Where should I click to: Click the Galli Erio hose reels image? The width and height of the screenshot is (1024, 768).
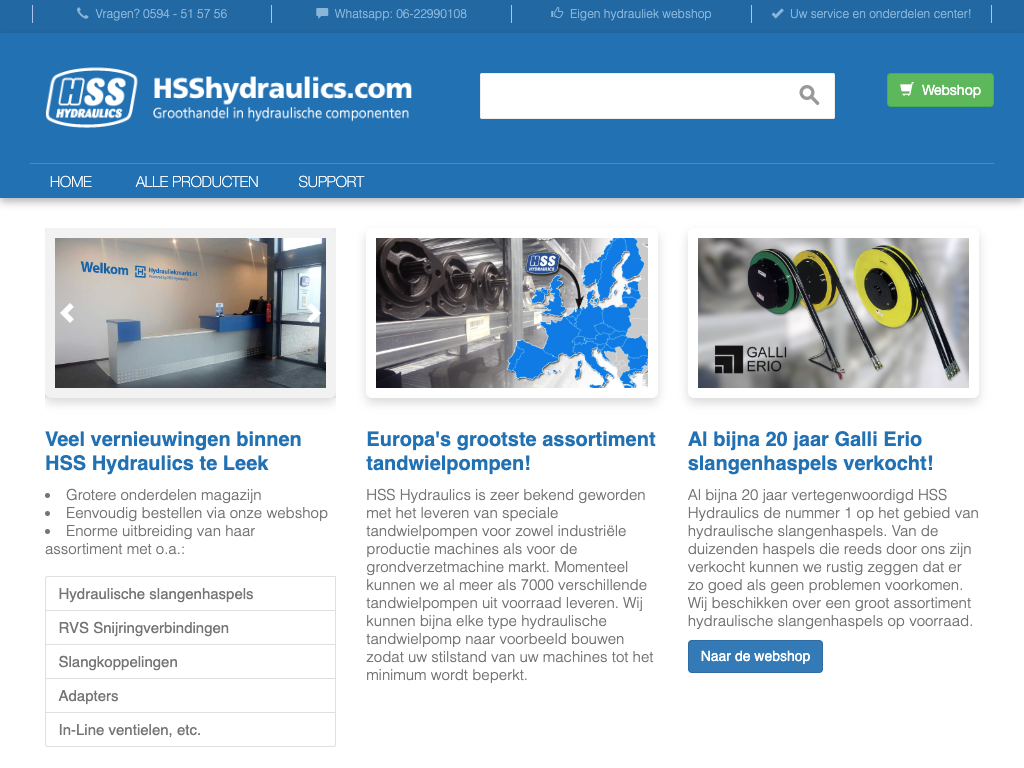point(833,313)
